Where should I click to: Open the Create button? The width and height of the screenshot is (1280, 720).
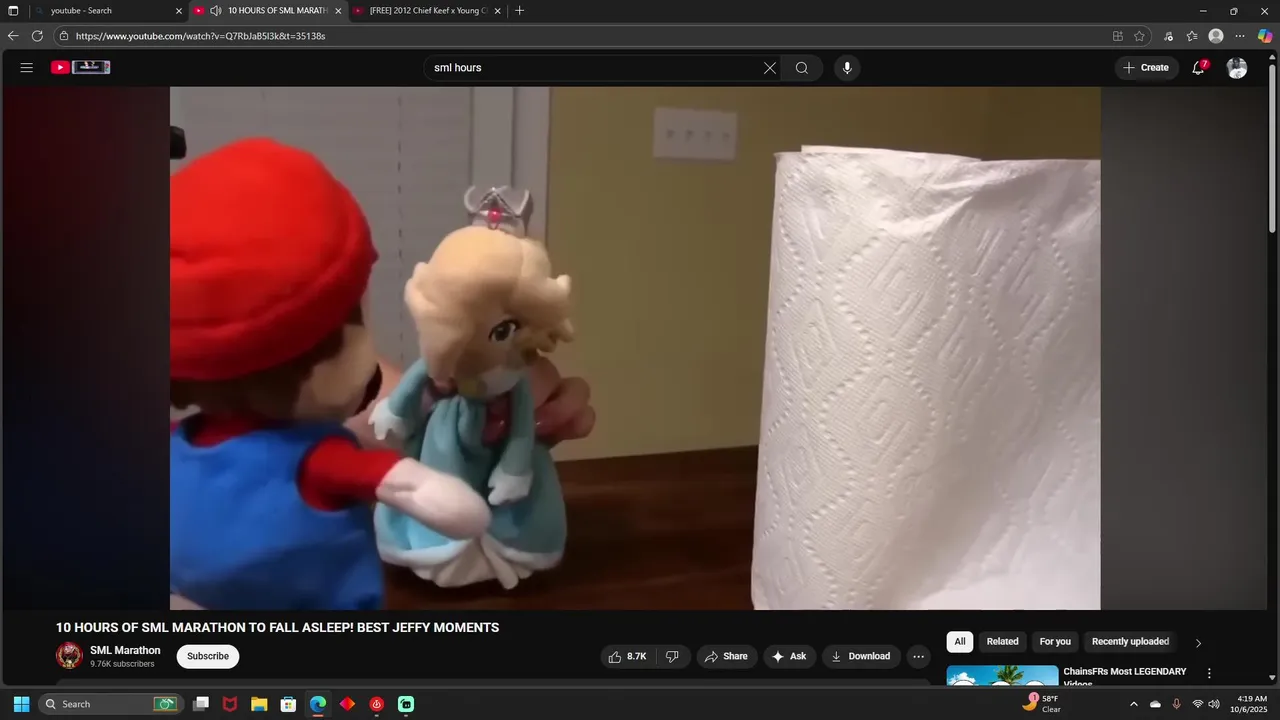pos(1146,68)
